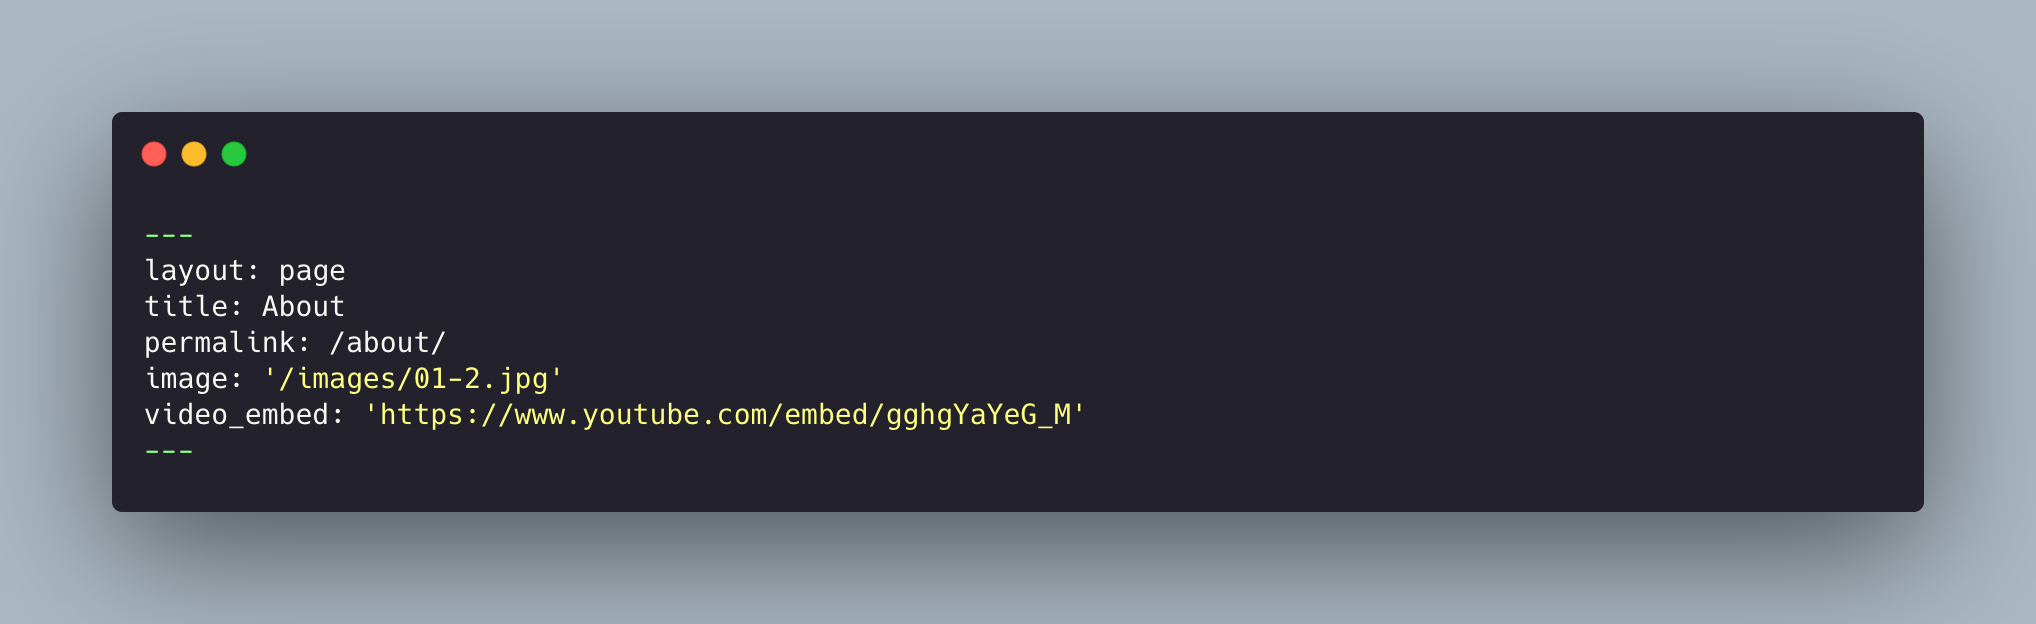Place cursor on the layout key
Viewport: 2036px width, 624px height.
pyautogui.click(x=194, y=271)
